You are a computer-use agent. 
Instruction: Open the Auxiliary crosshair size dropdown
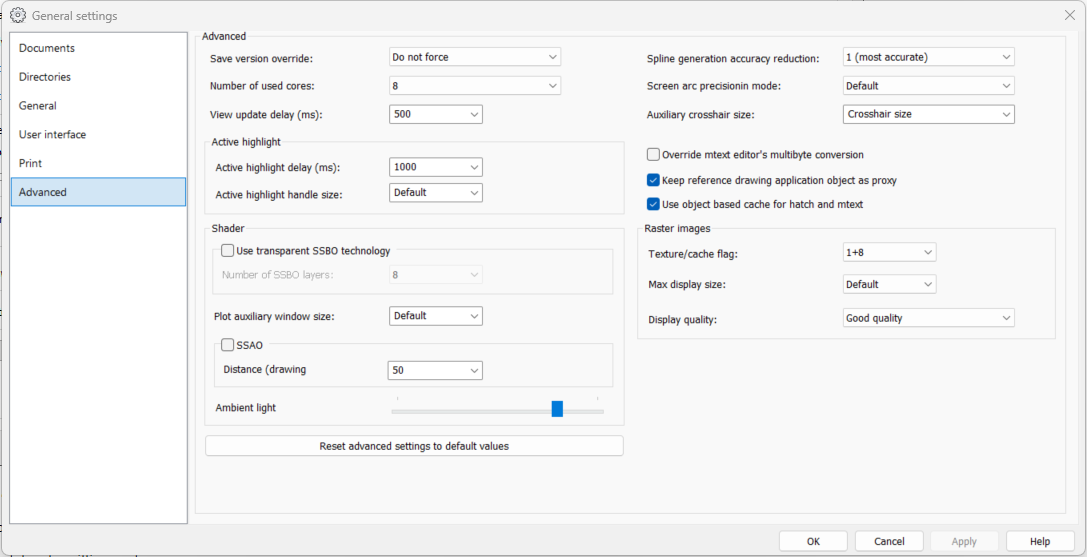928,114
